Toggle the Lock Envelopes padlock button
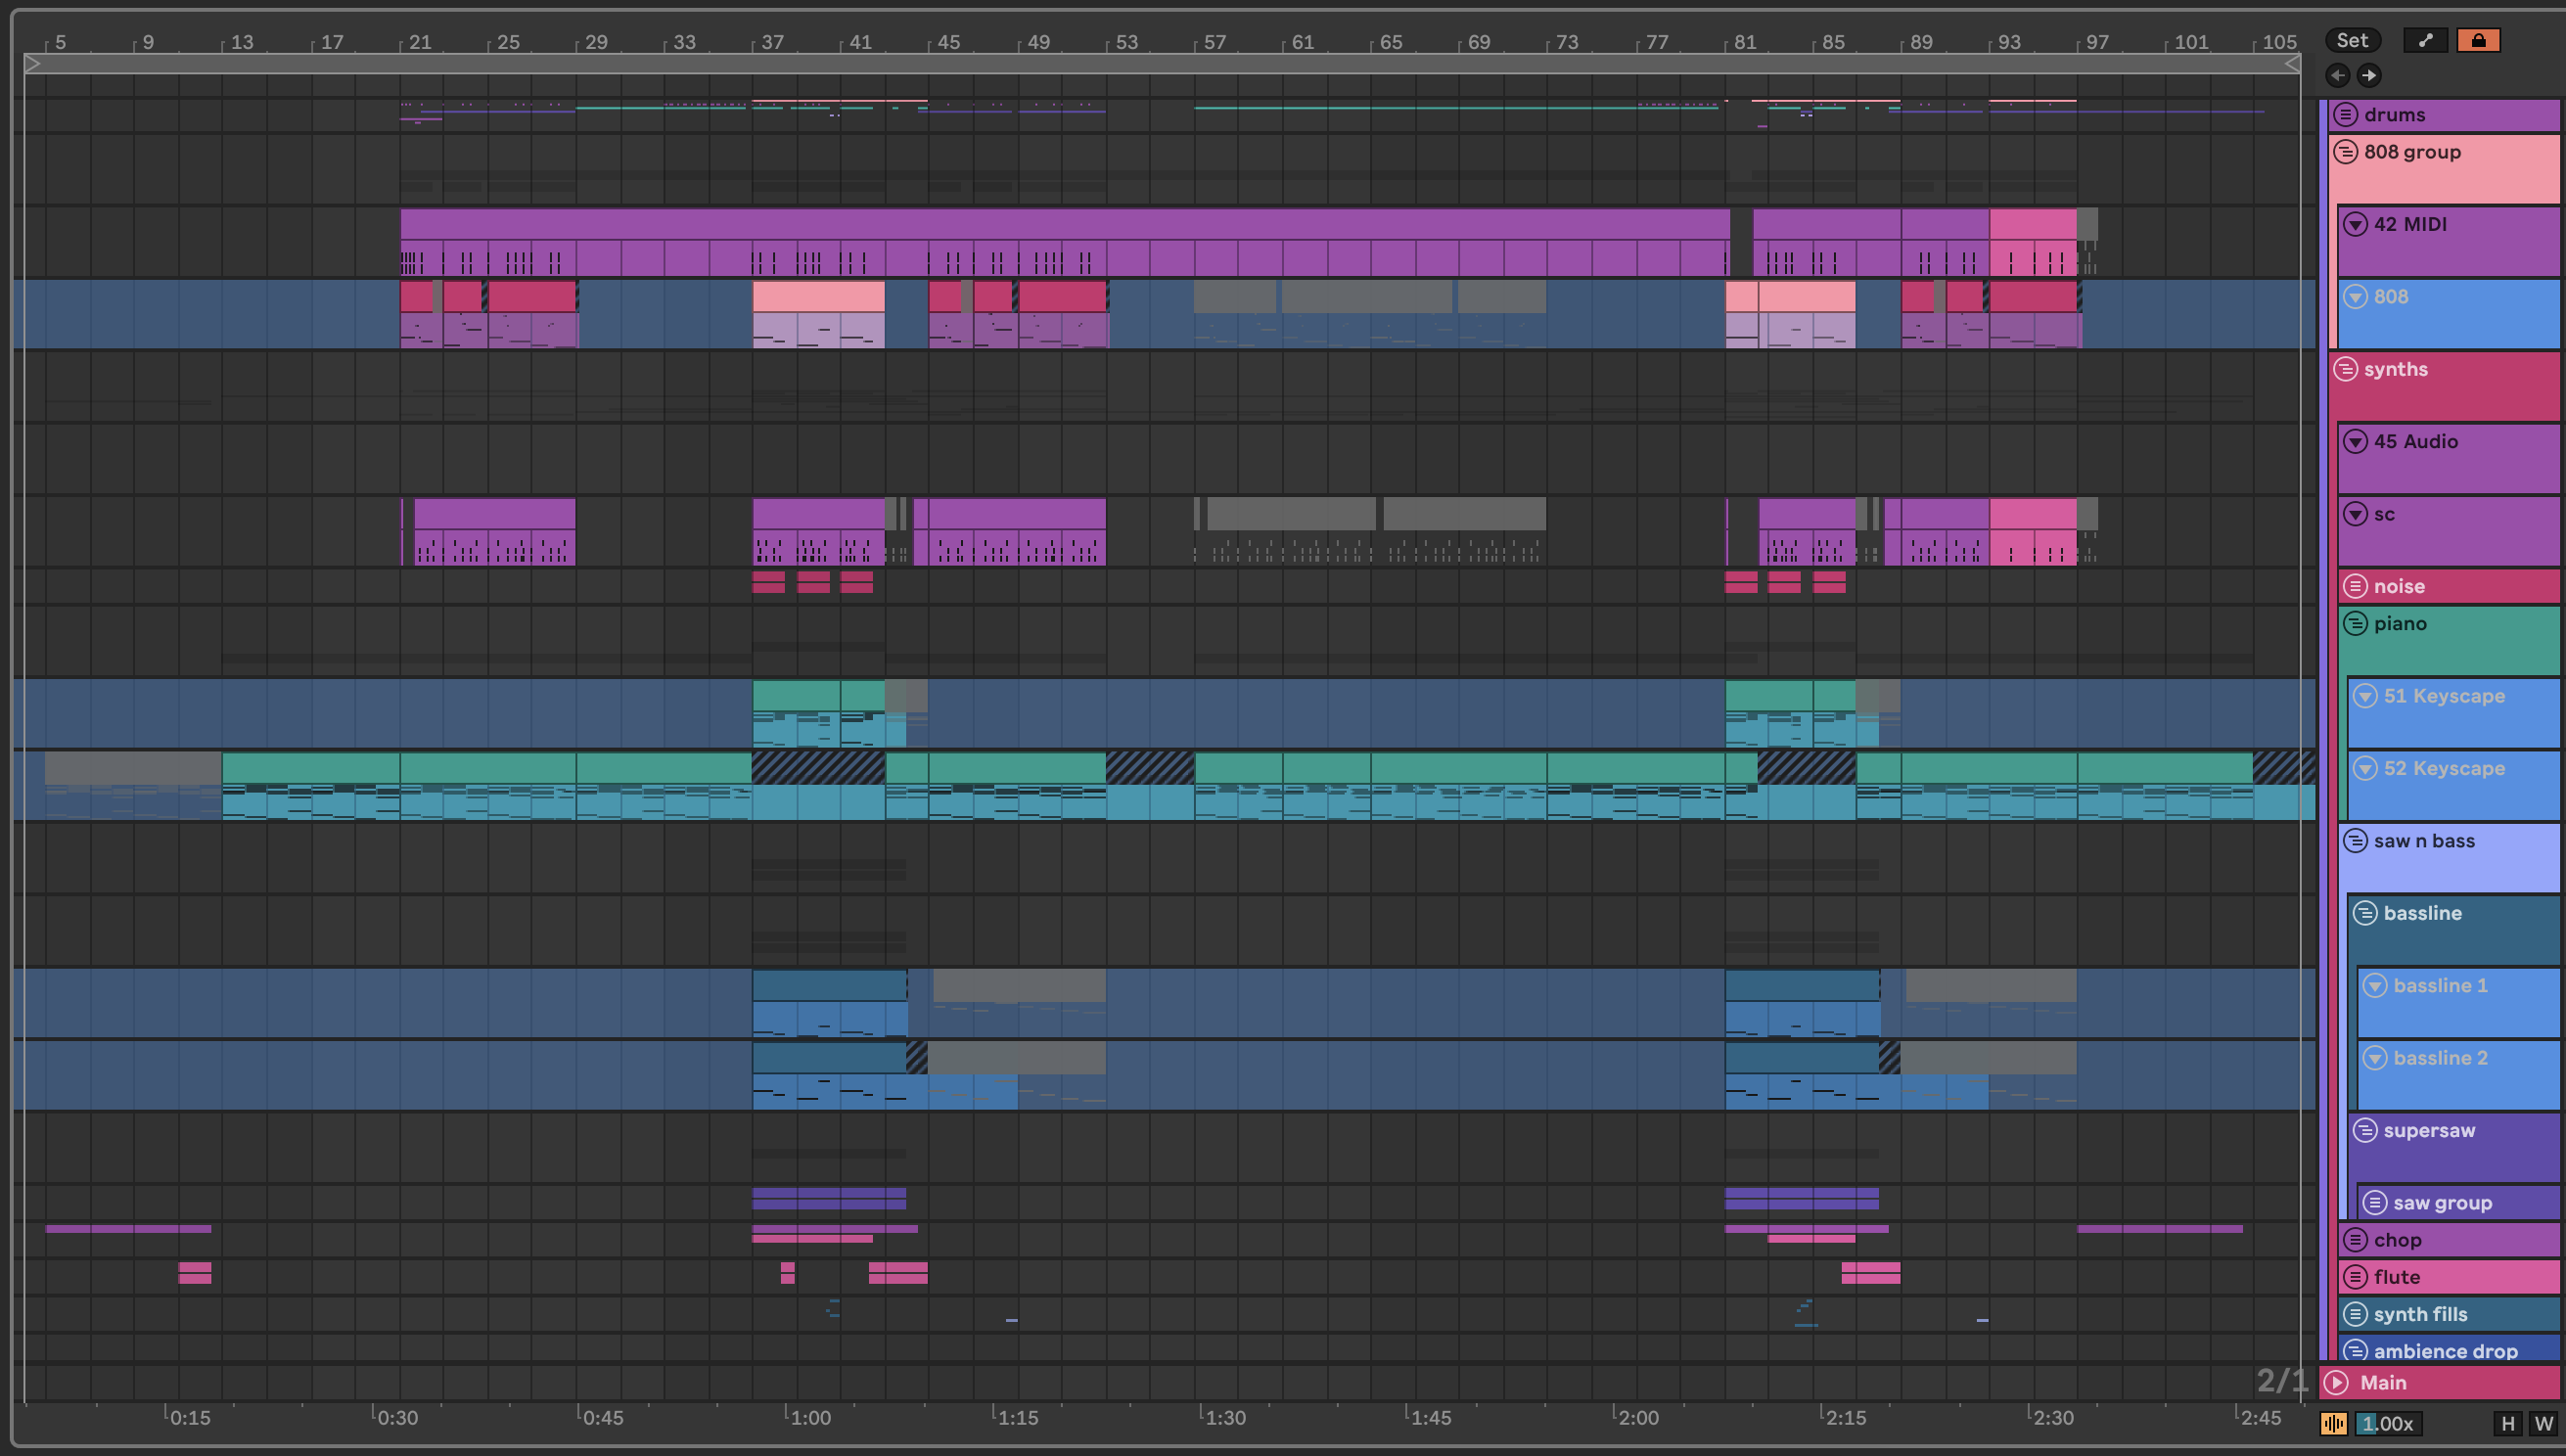 point(2478,40)
